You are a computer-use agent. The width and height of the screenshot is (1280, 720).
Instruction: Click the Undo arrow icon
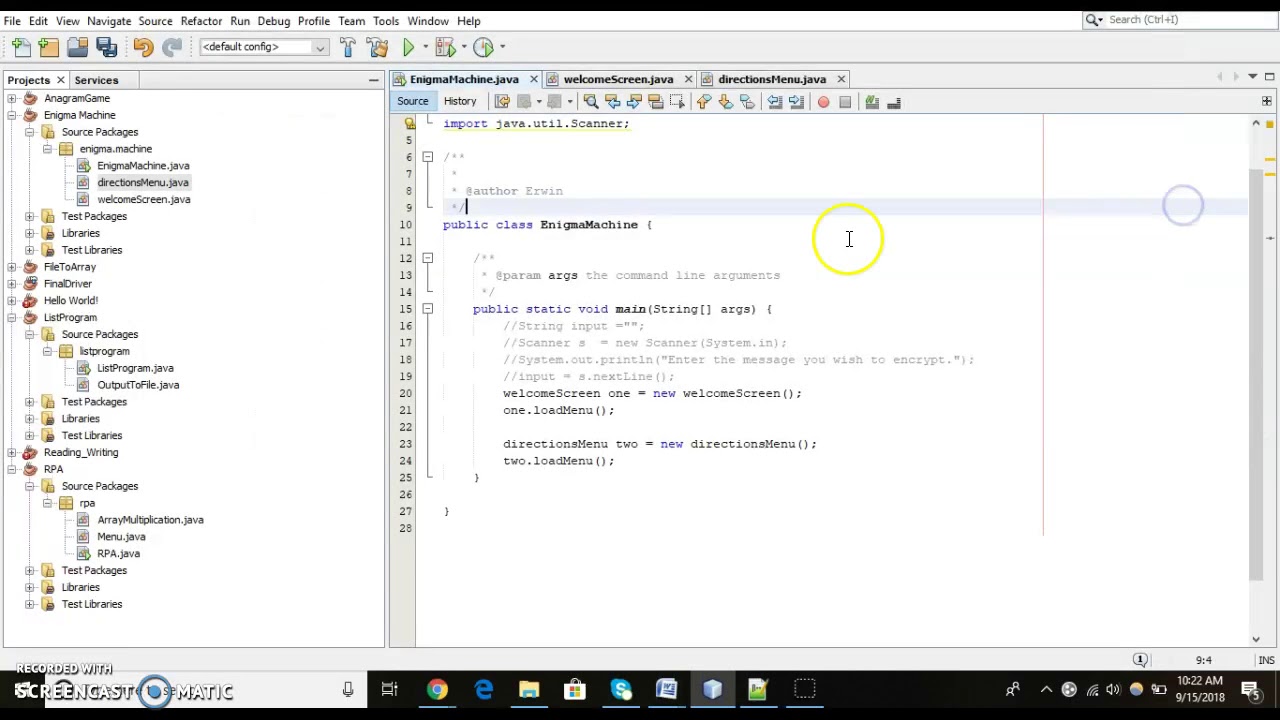click(x=143, y=47)
